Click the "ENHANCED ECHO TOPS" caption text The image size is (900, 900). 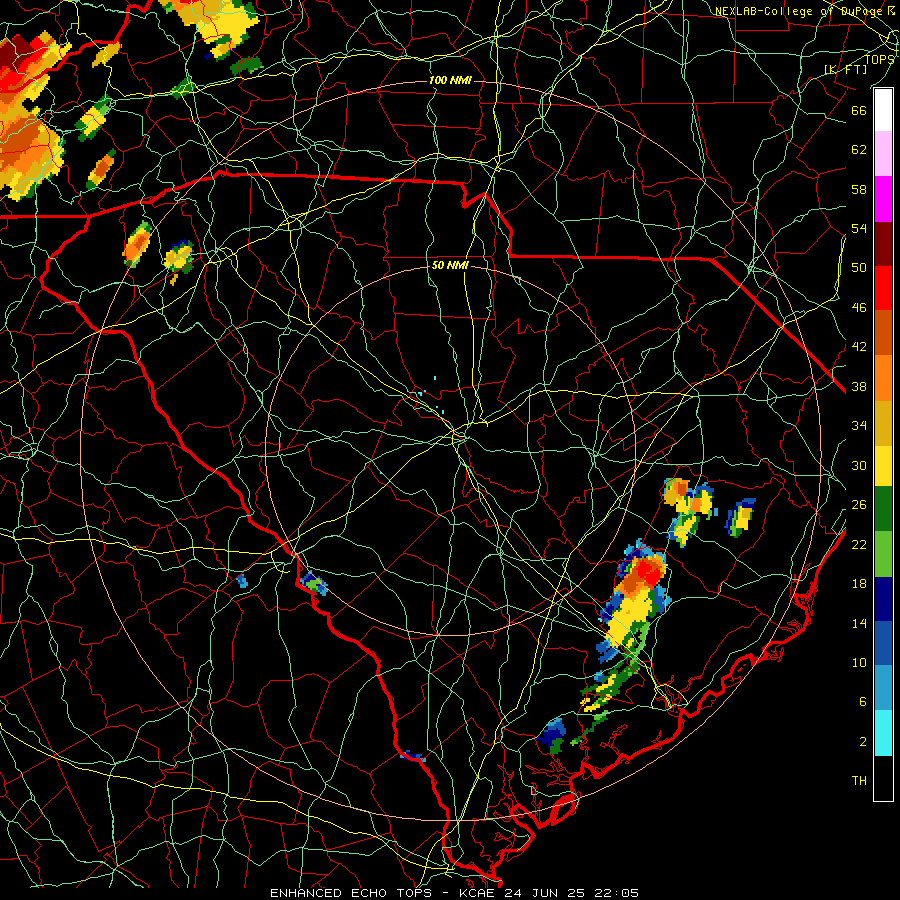coord(350,893)
